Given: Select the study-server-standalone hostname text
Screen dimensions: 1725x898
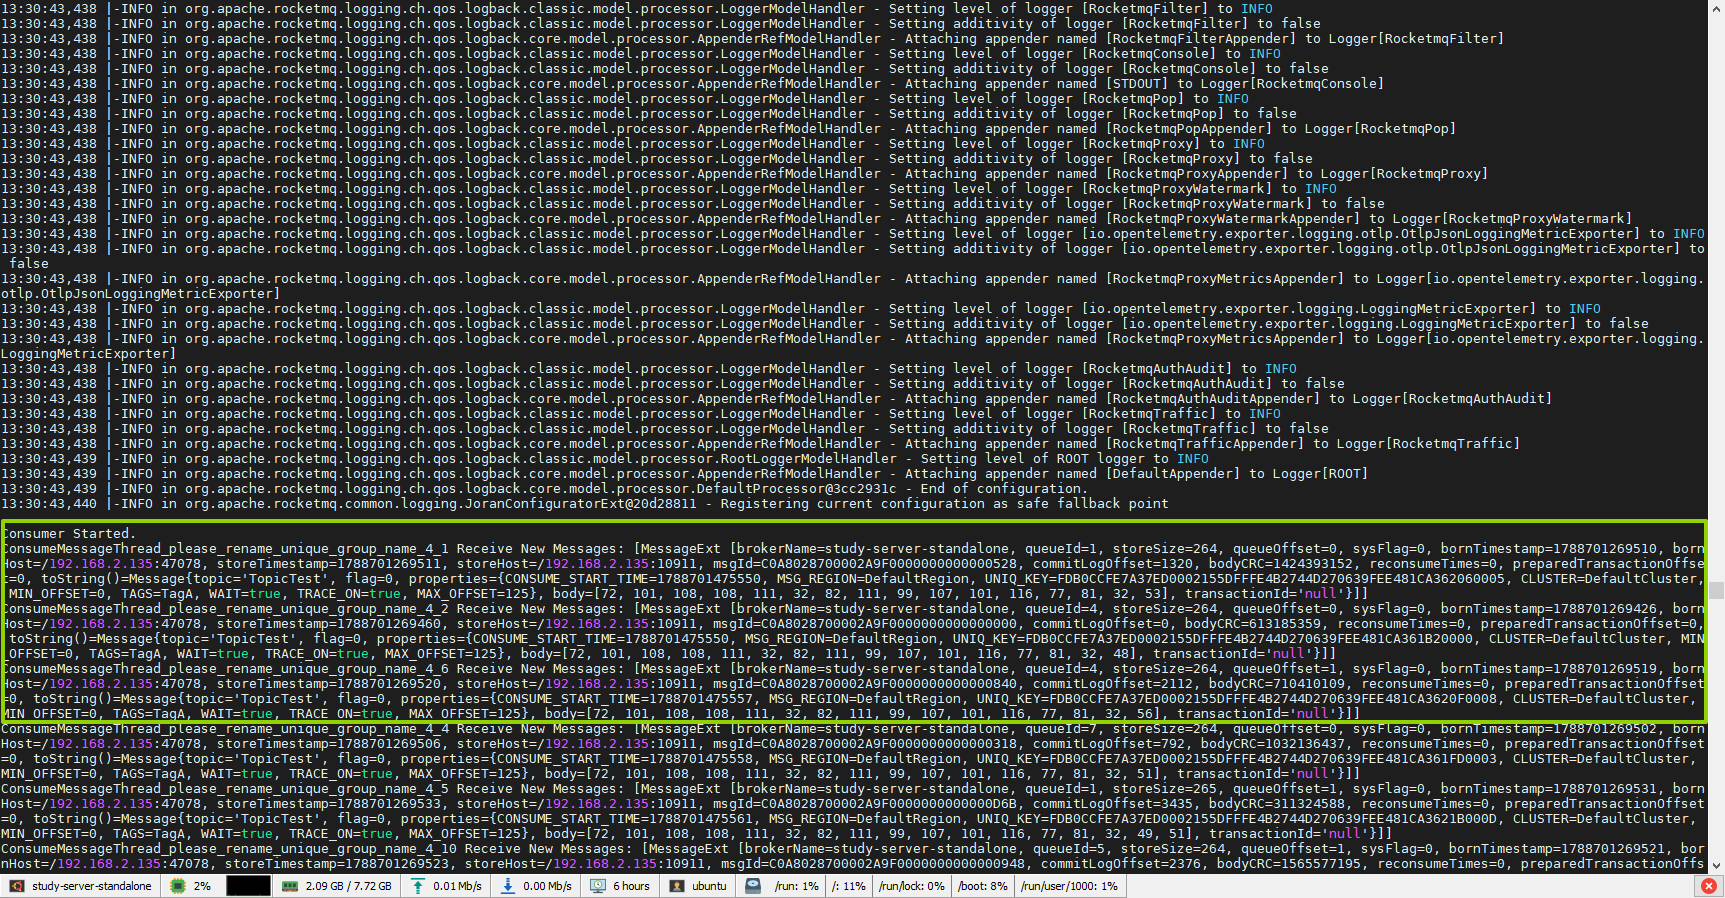Looking at the screenshot, I should [92, 886].
